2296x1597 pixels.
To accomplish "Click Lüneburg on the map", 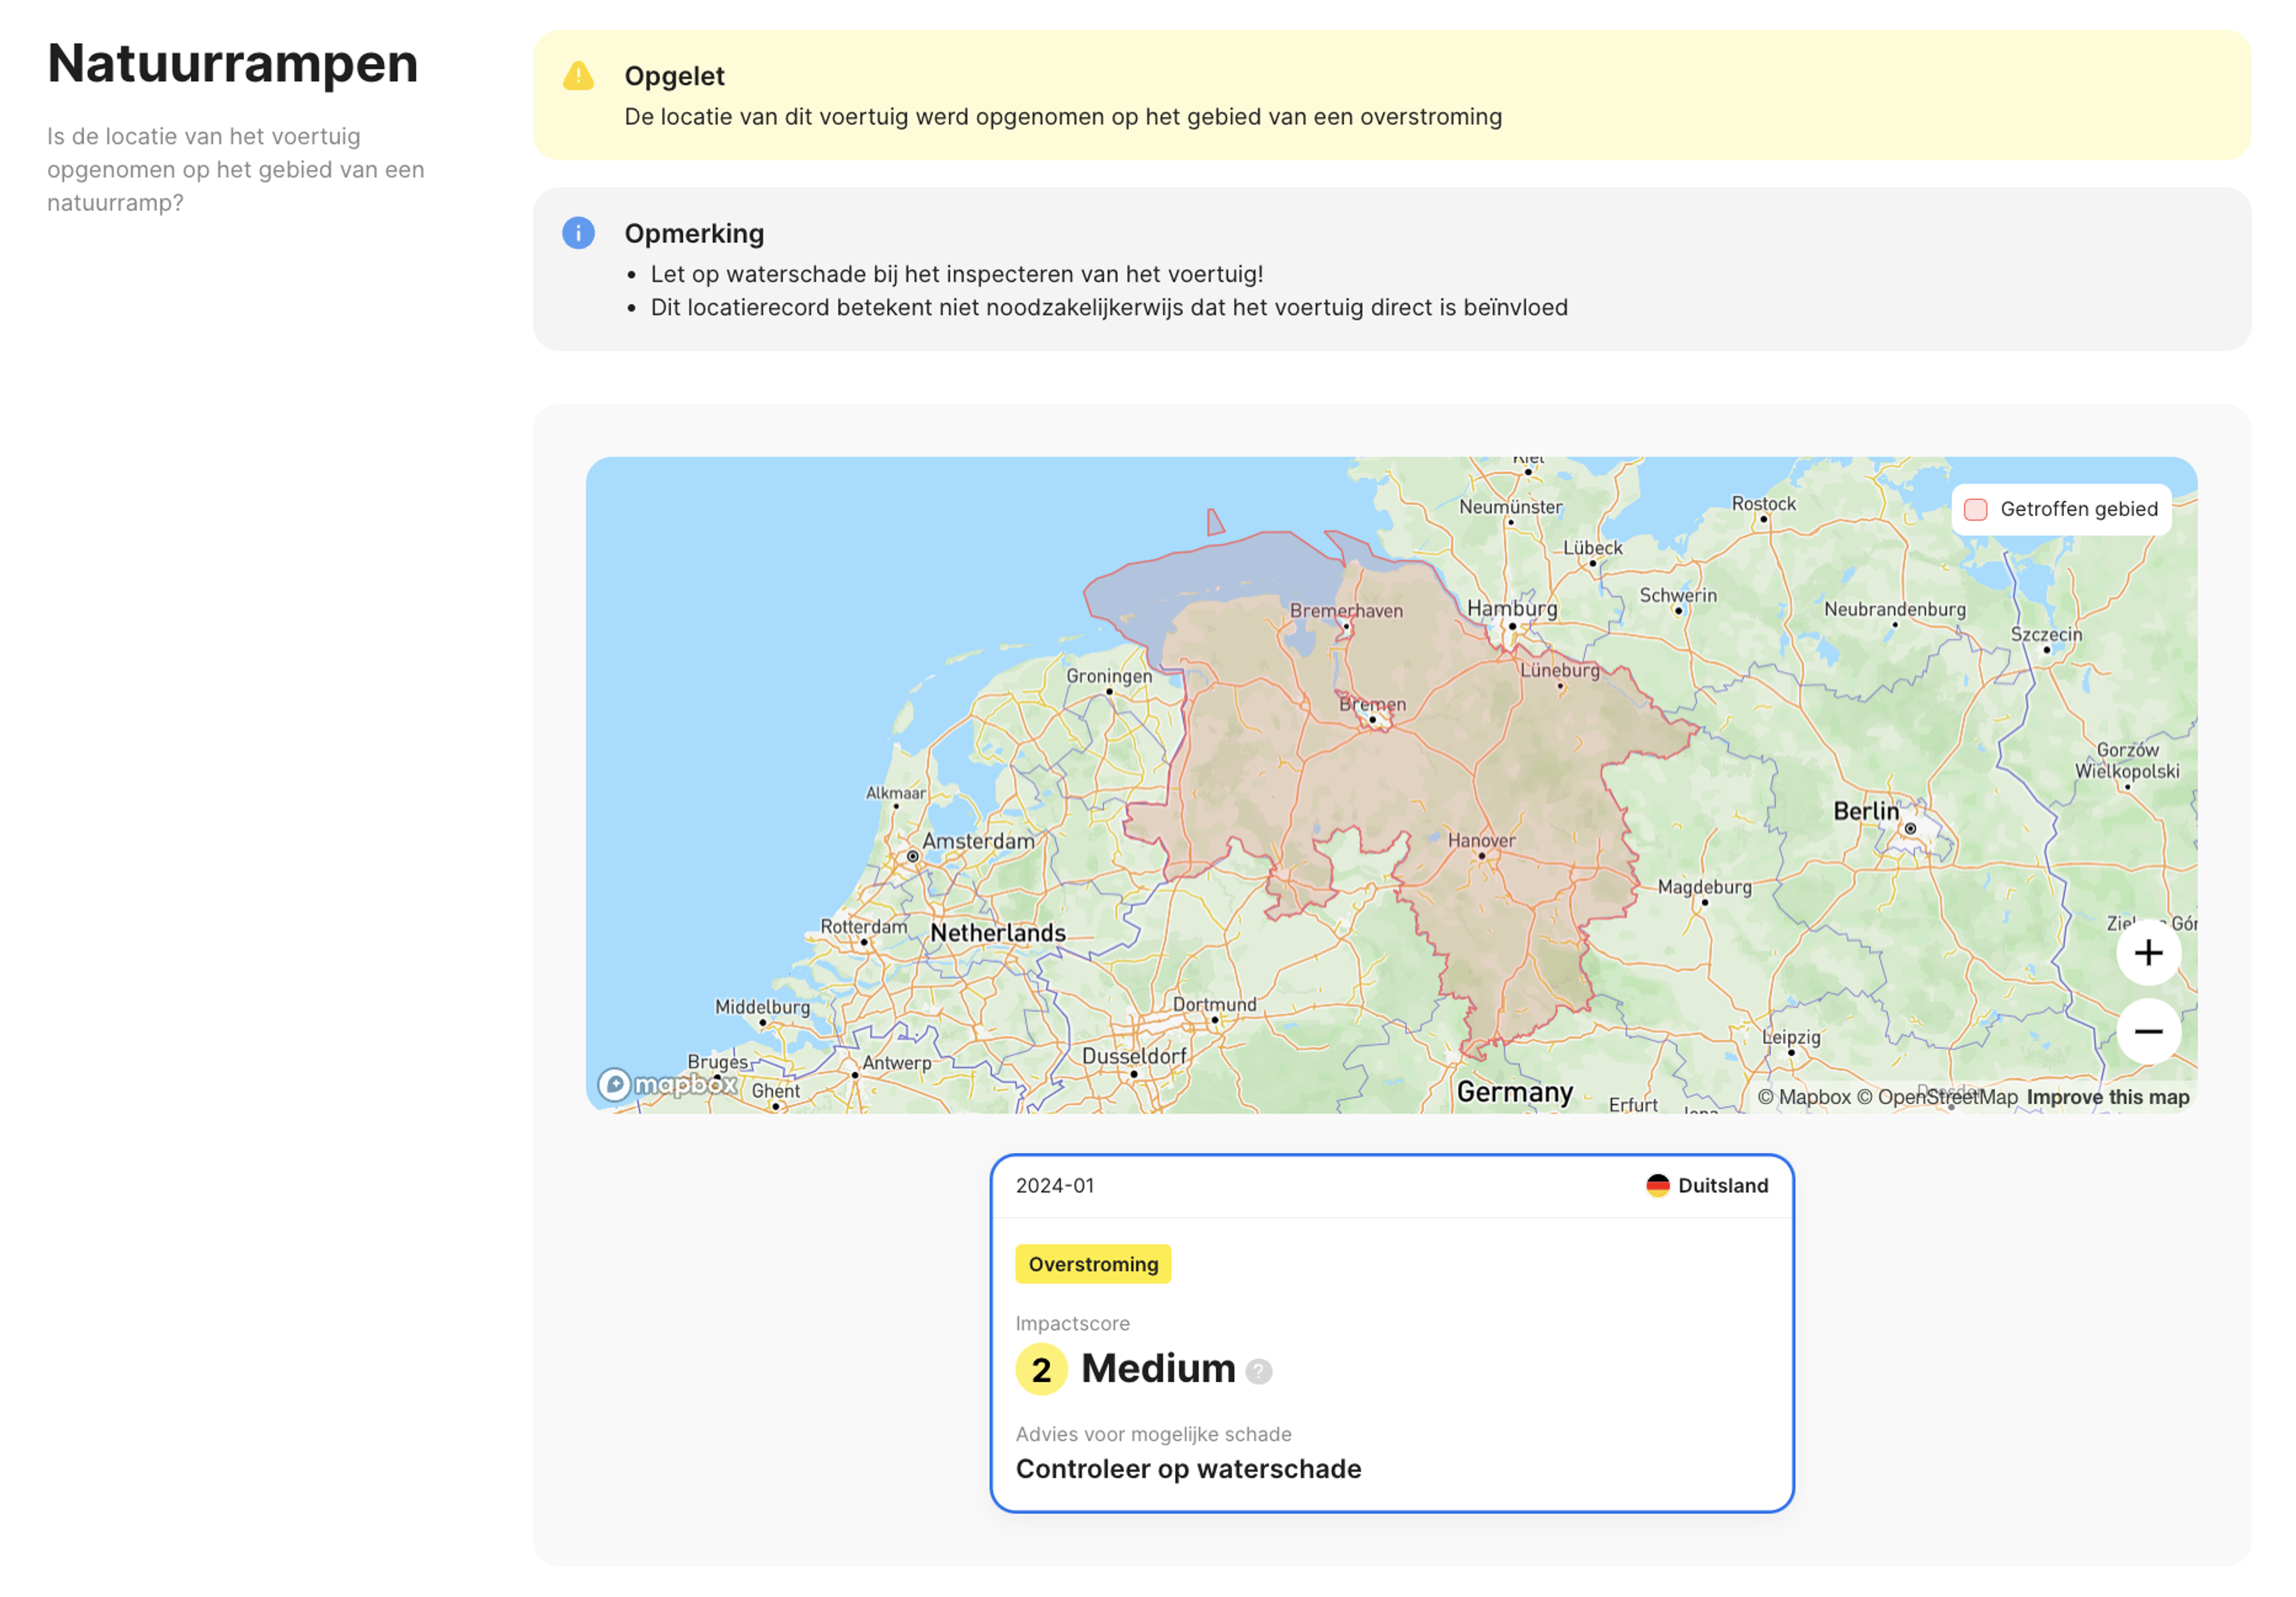I will 1560,670.
